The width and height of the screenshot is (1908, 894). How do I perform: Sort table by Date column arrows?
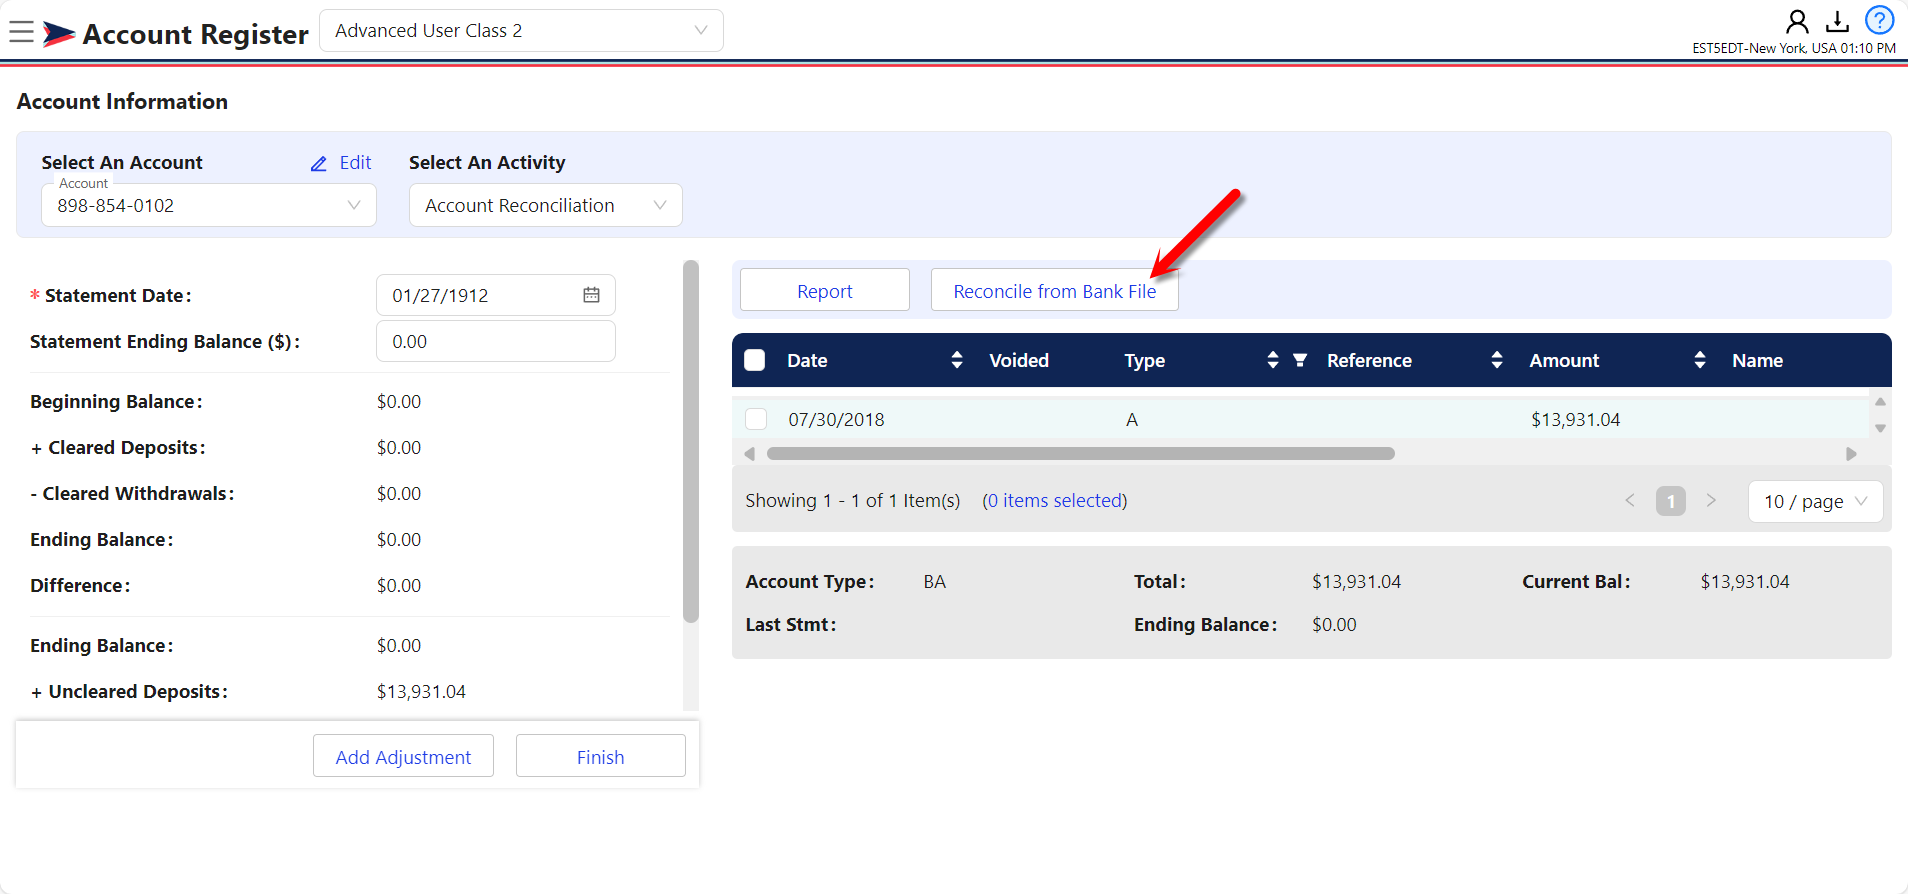[957, 360]
